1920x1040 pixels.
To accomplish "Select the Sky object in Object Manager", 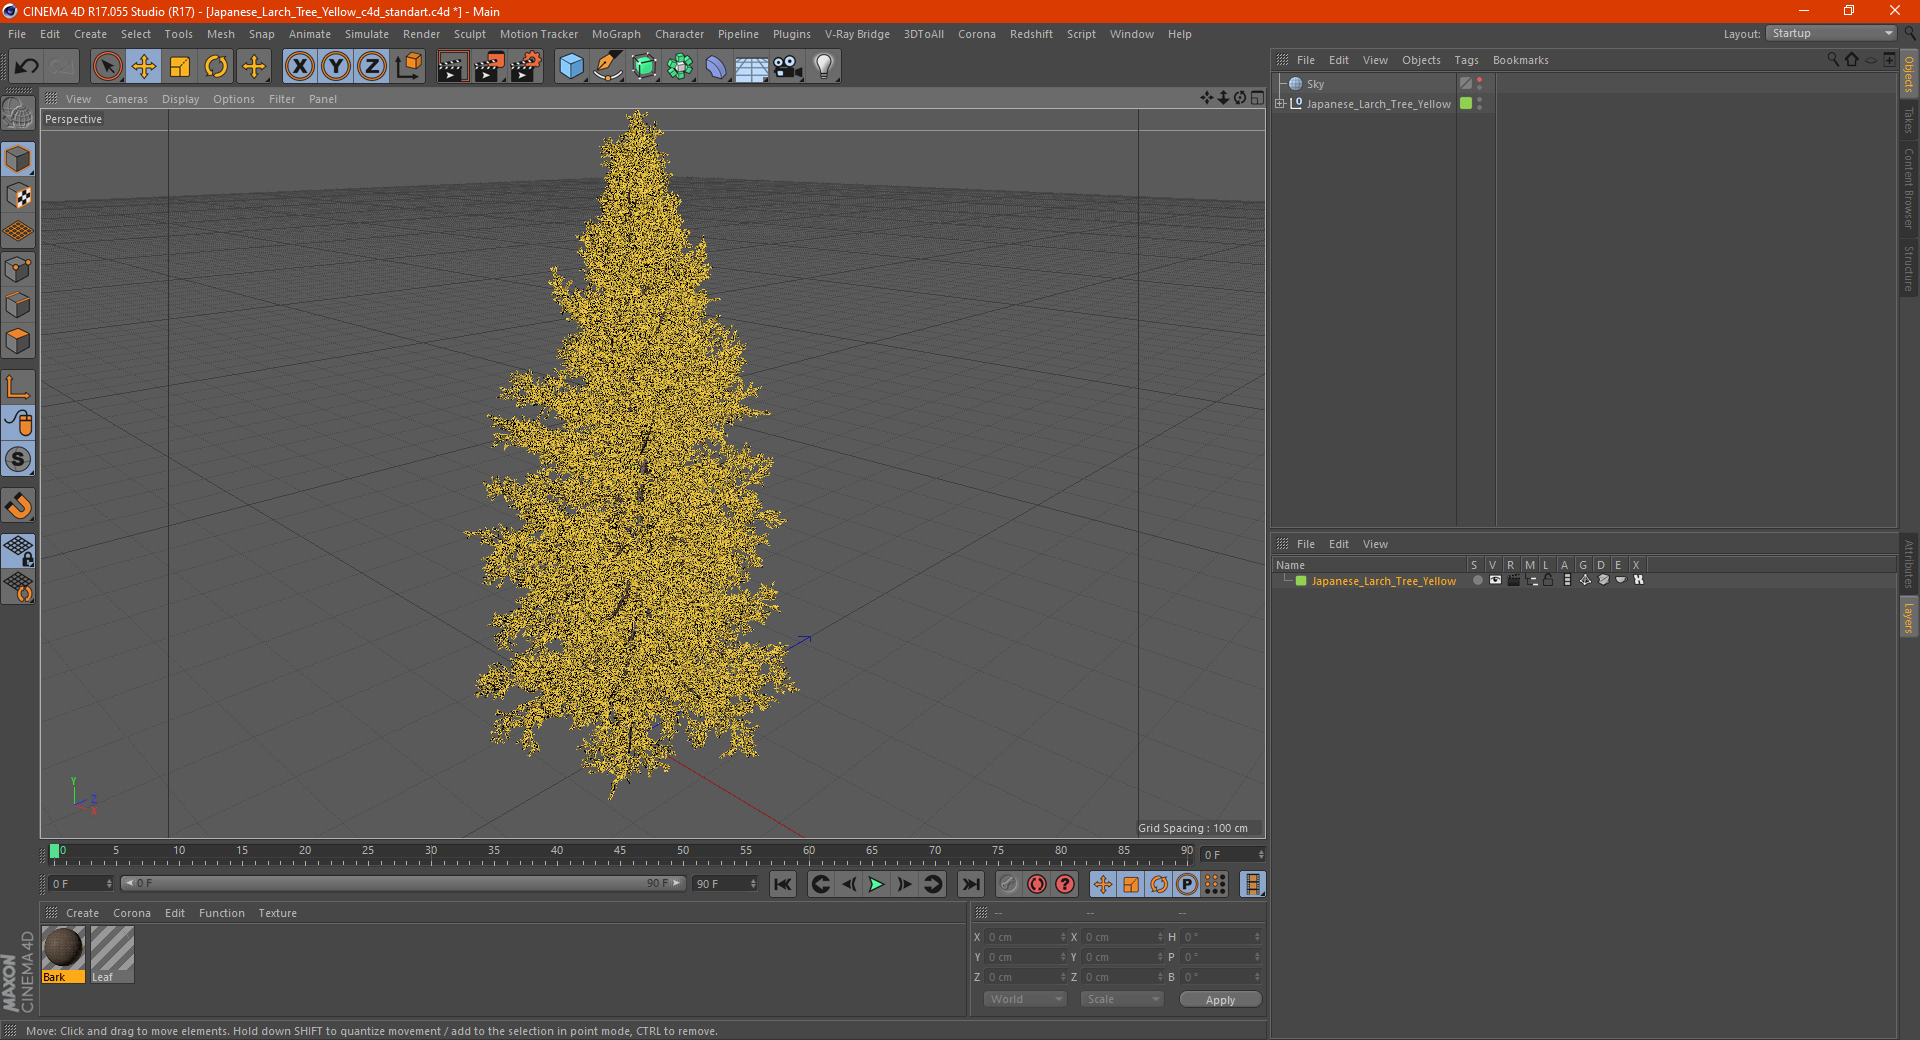I will pyautogui.click(x=1315, y=84).
